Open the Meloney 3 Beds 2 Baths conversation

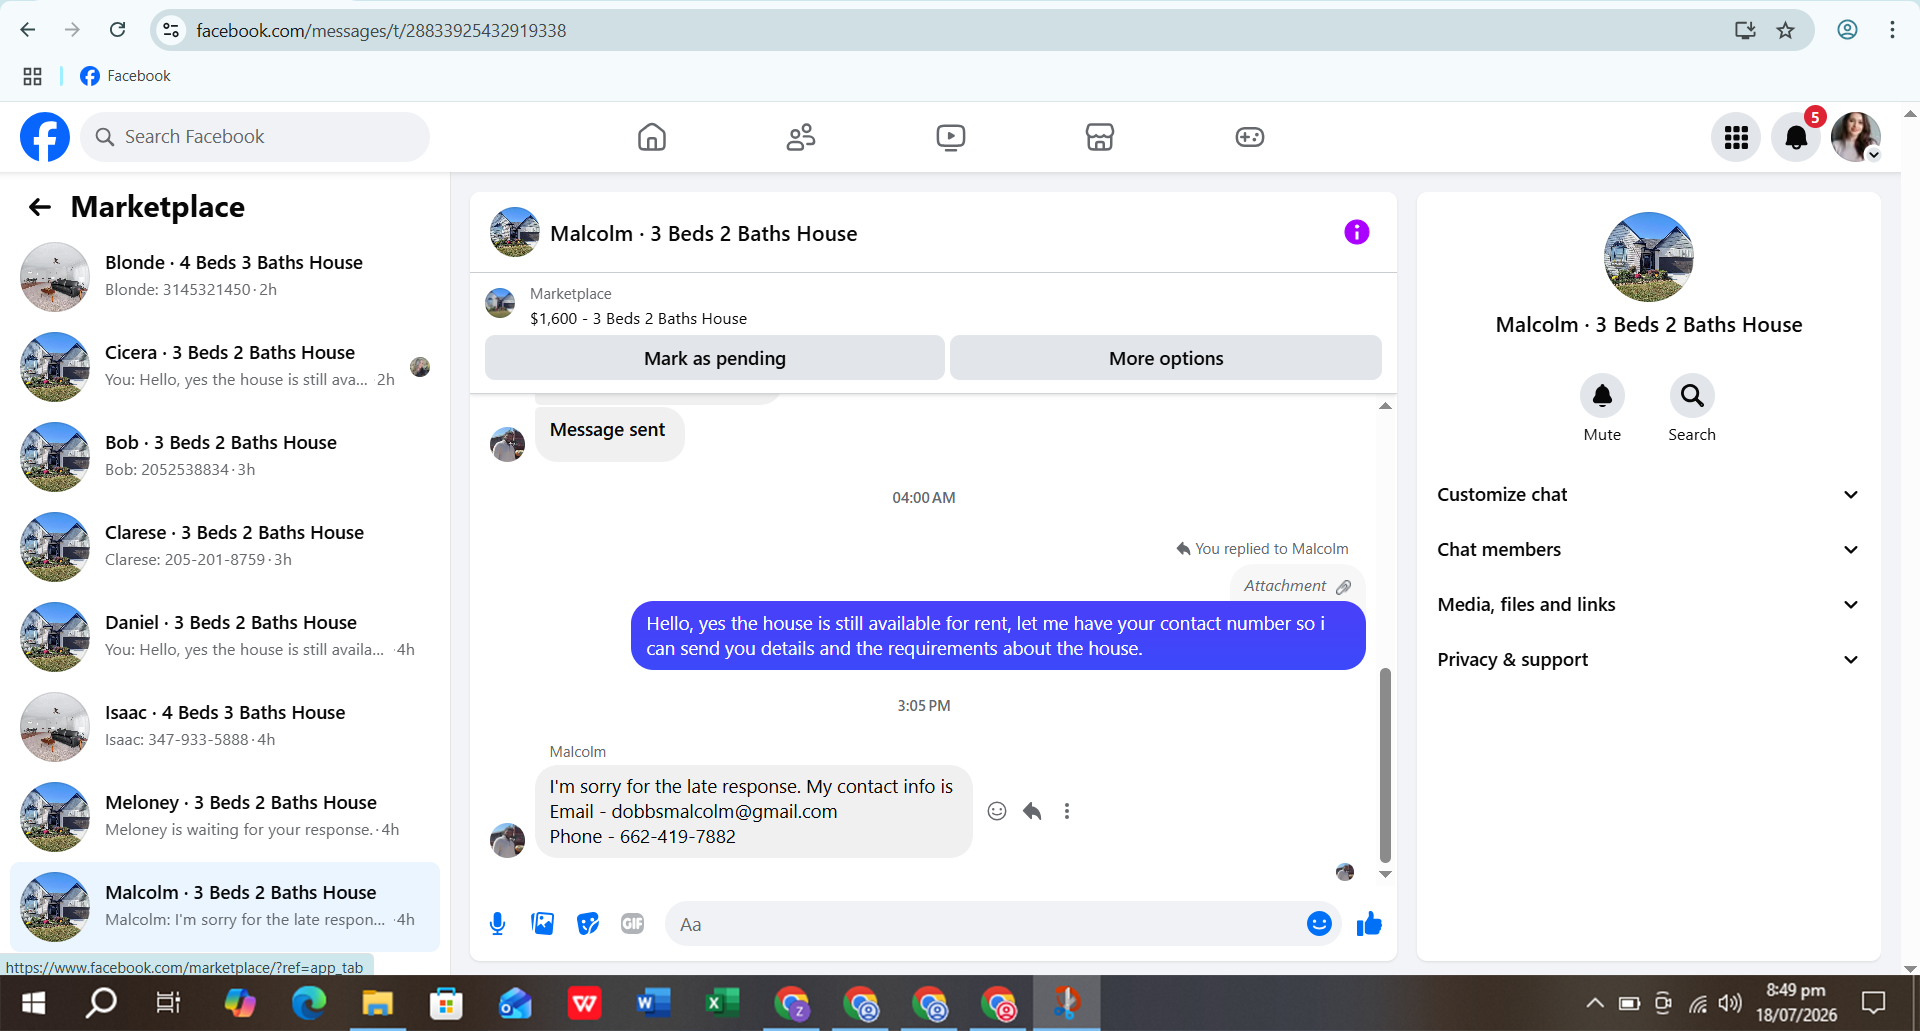click(225, 817)
